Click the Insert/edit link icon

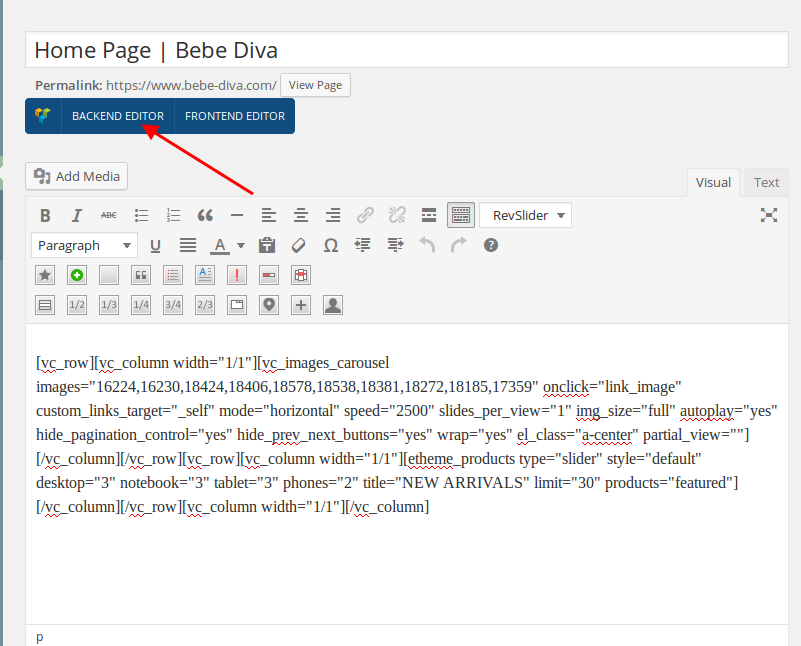[365, 216]
